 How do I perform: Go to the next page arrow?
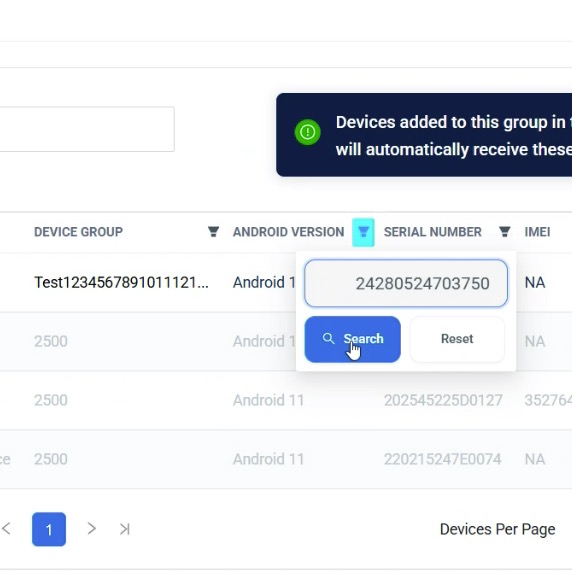(91, 528)
